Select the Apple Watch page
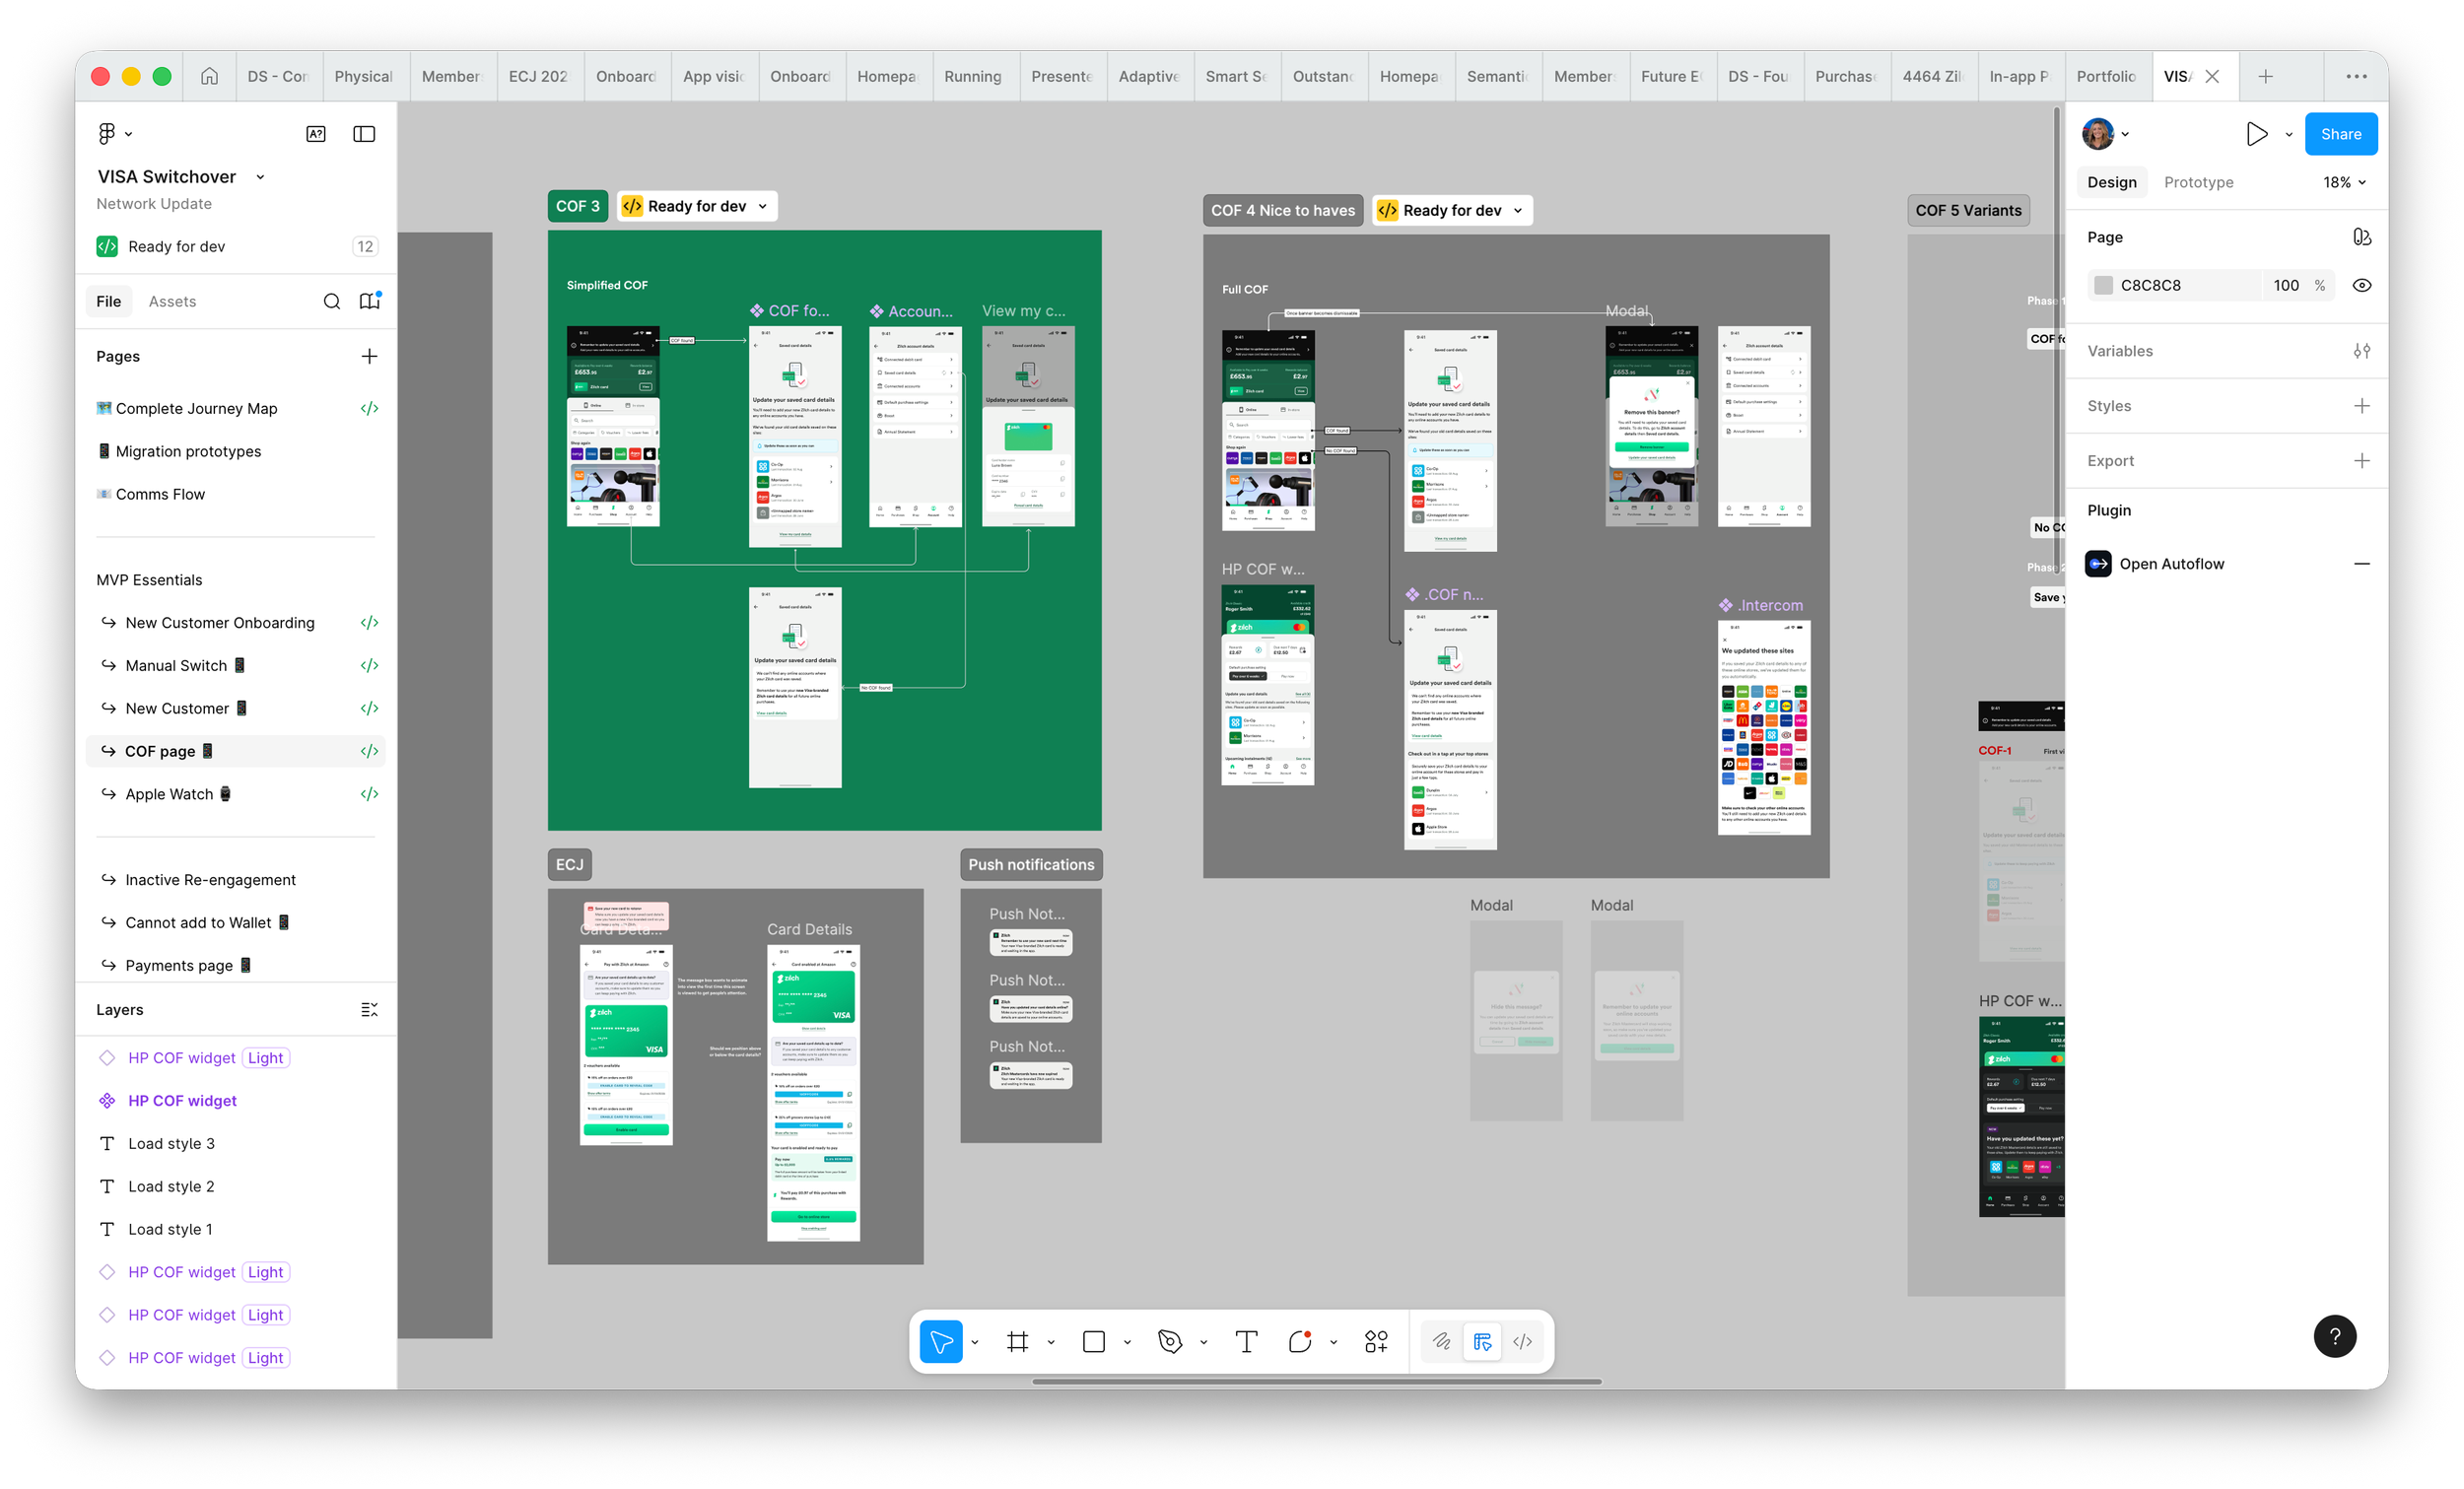This screenshot has width=2464, height=1489. pos(169,794)
